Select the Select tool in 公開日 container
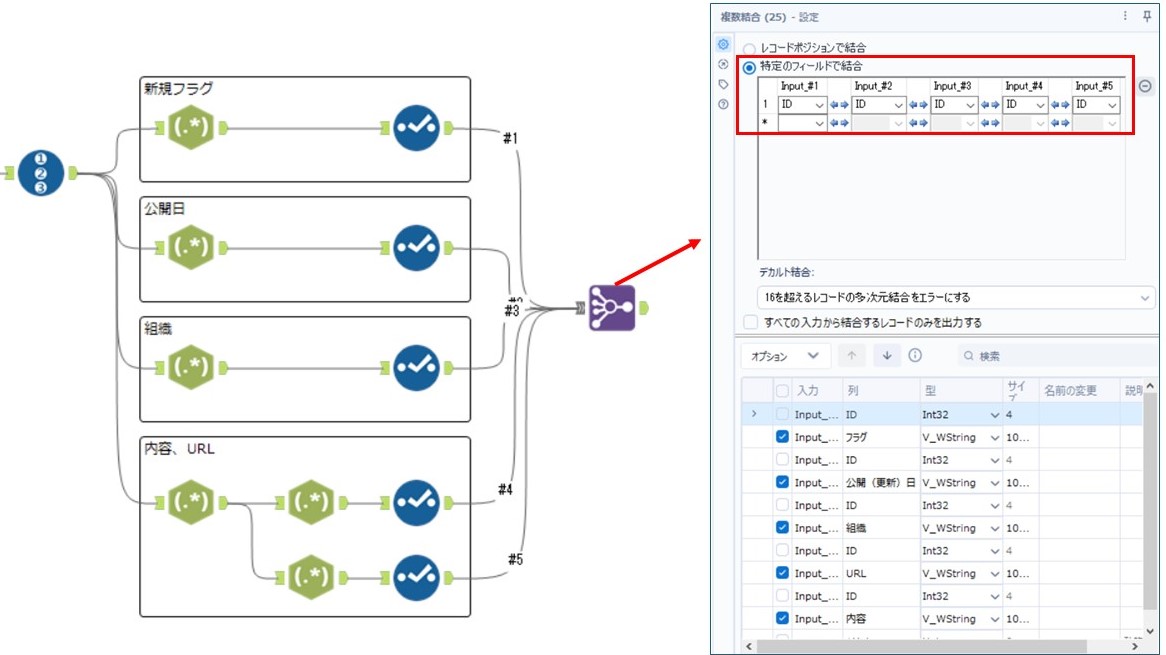The width and height of the screenshot is (1166, 655). coord(416,247)
